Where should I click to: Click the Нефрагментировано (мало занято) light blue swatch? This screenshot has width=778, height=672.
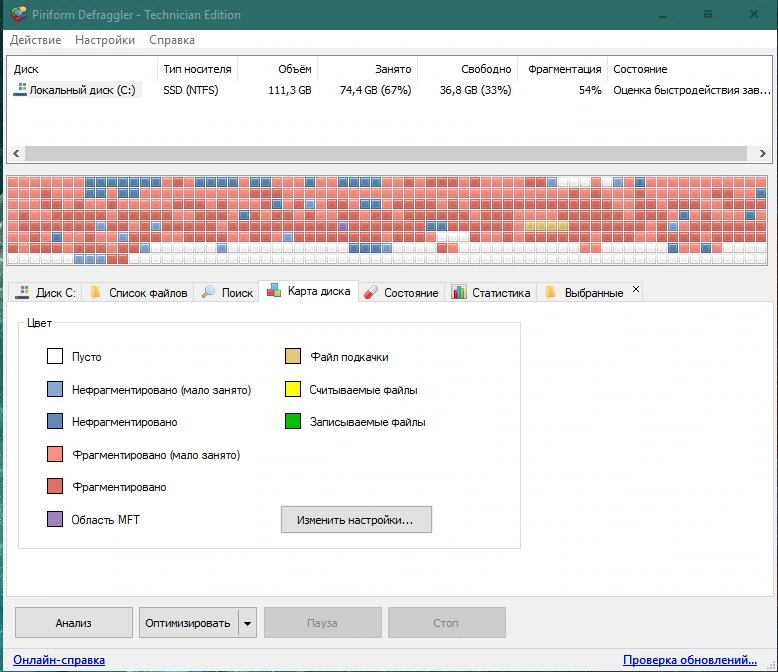click(55, 389)
